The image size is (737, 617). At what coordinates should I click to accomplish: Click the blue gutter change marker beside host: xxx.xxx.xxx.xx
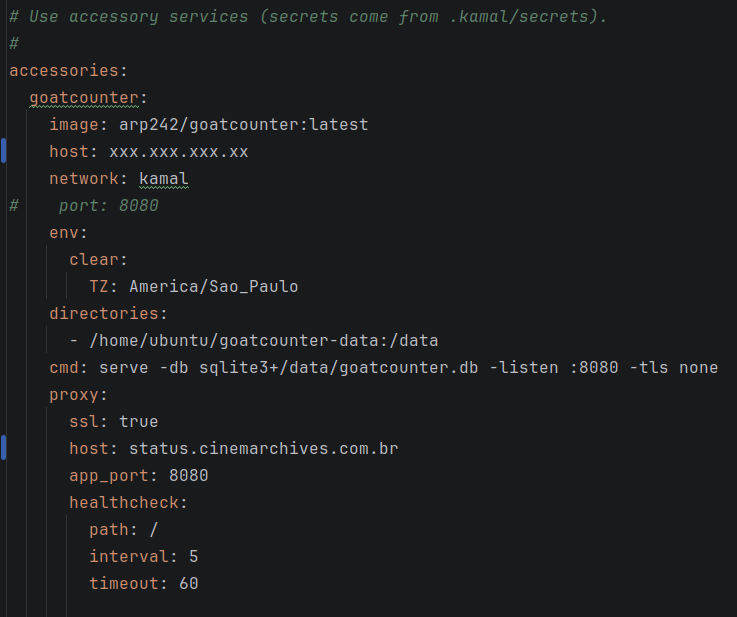pyautogui.click(x=3, y=151)
